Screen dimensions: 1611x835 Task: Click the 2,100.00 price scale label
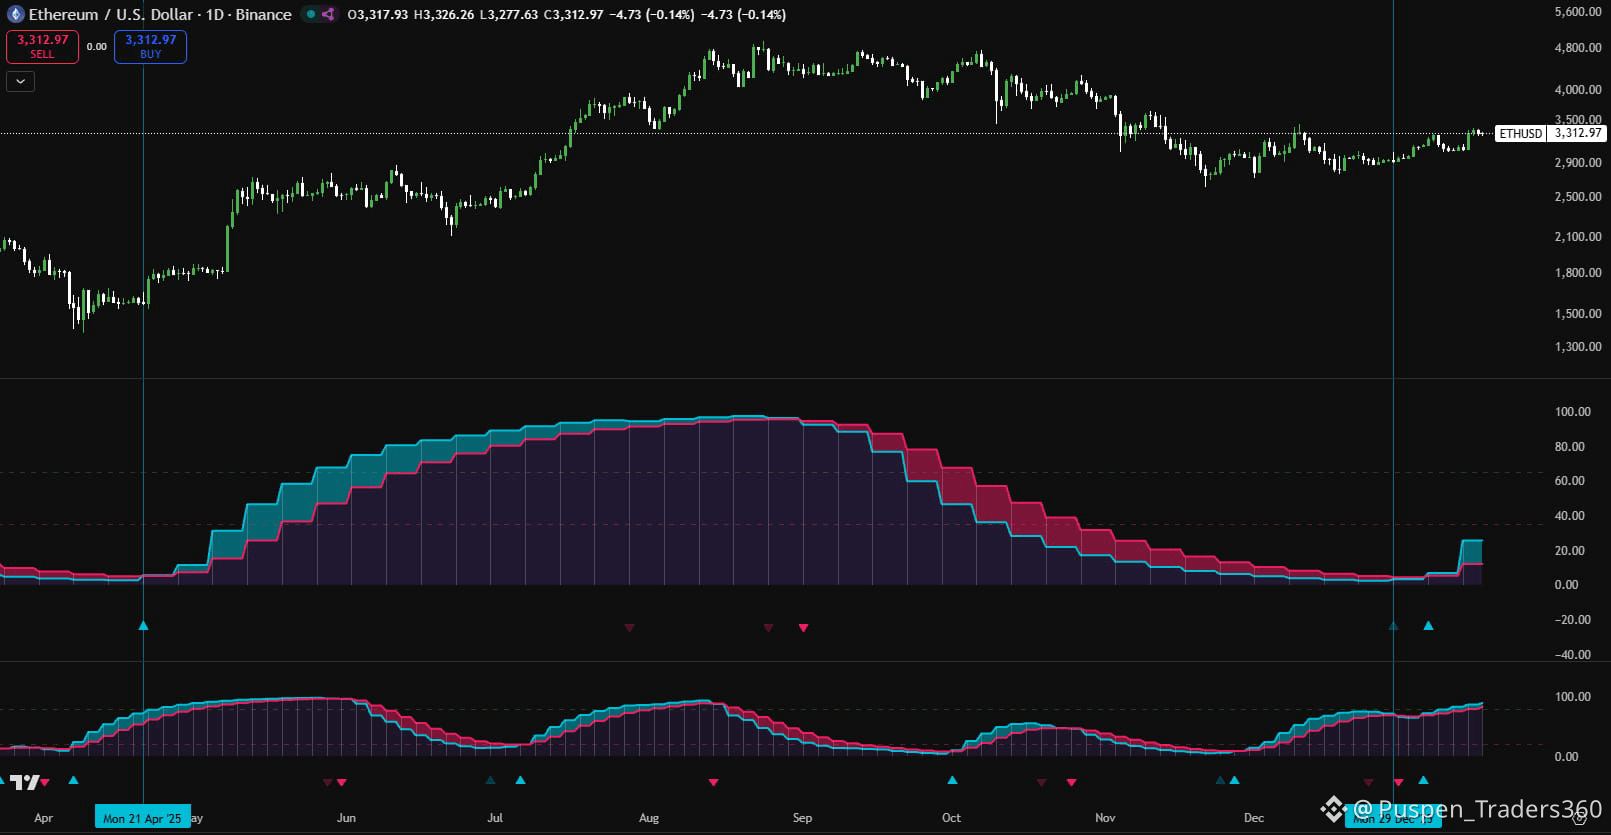[x=1578, y=237]
